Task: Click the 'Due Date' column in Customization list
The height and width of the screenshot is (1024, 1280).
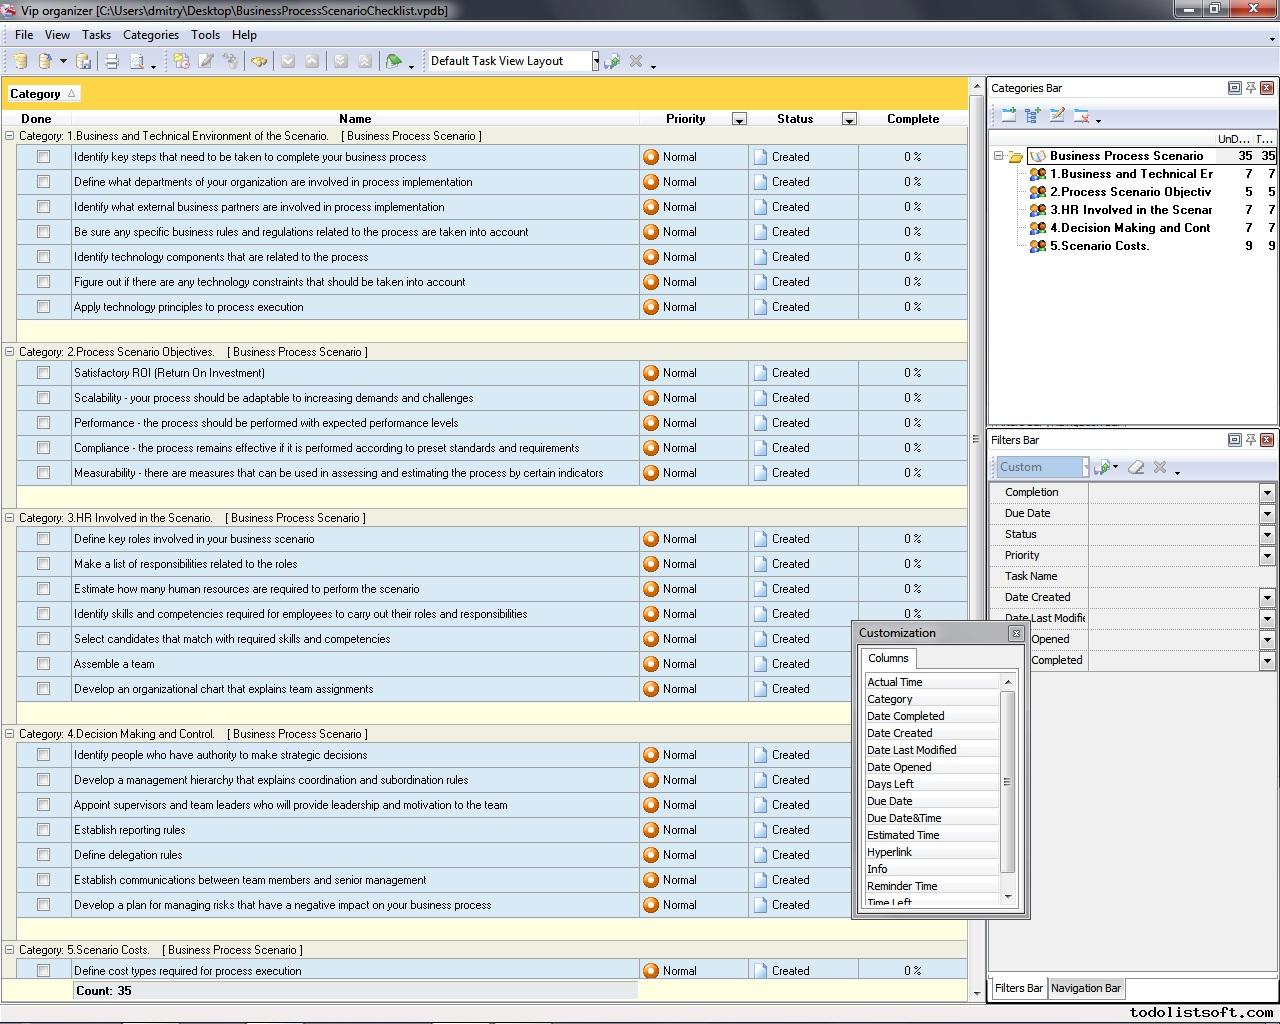Action: pyautogui.click(x=889, y=801)
